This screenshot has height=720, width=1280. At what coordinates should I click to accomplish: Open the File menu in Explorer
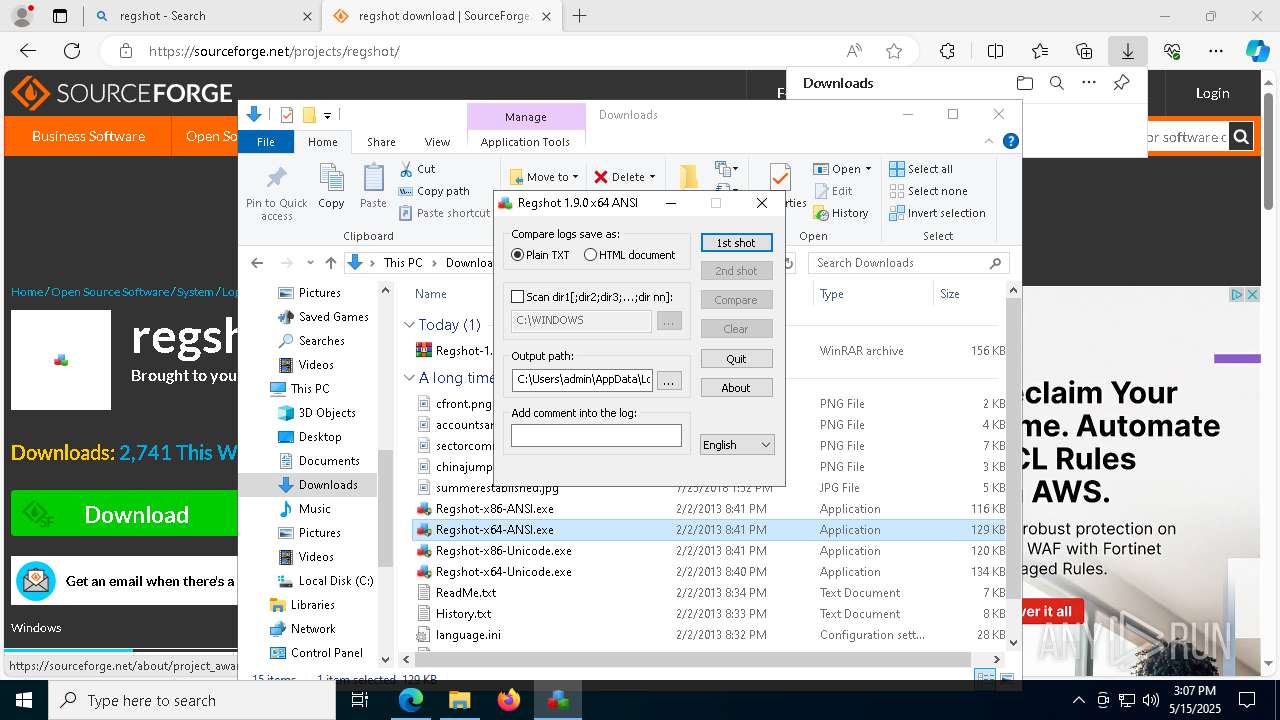pos(266,142)
